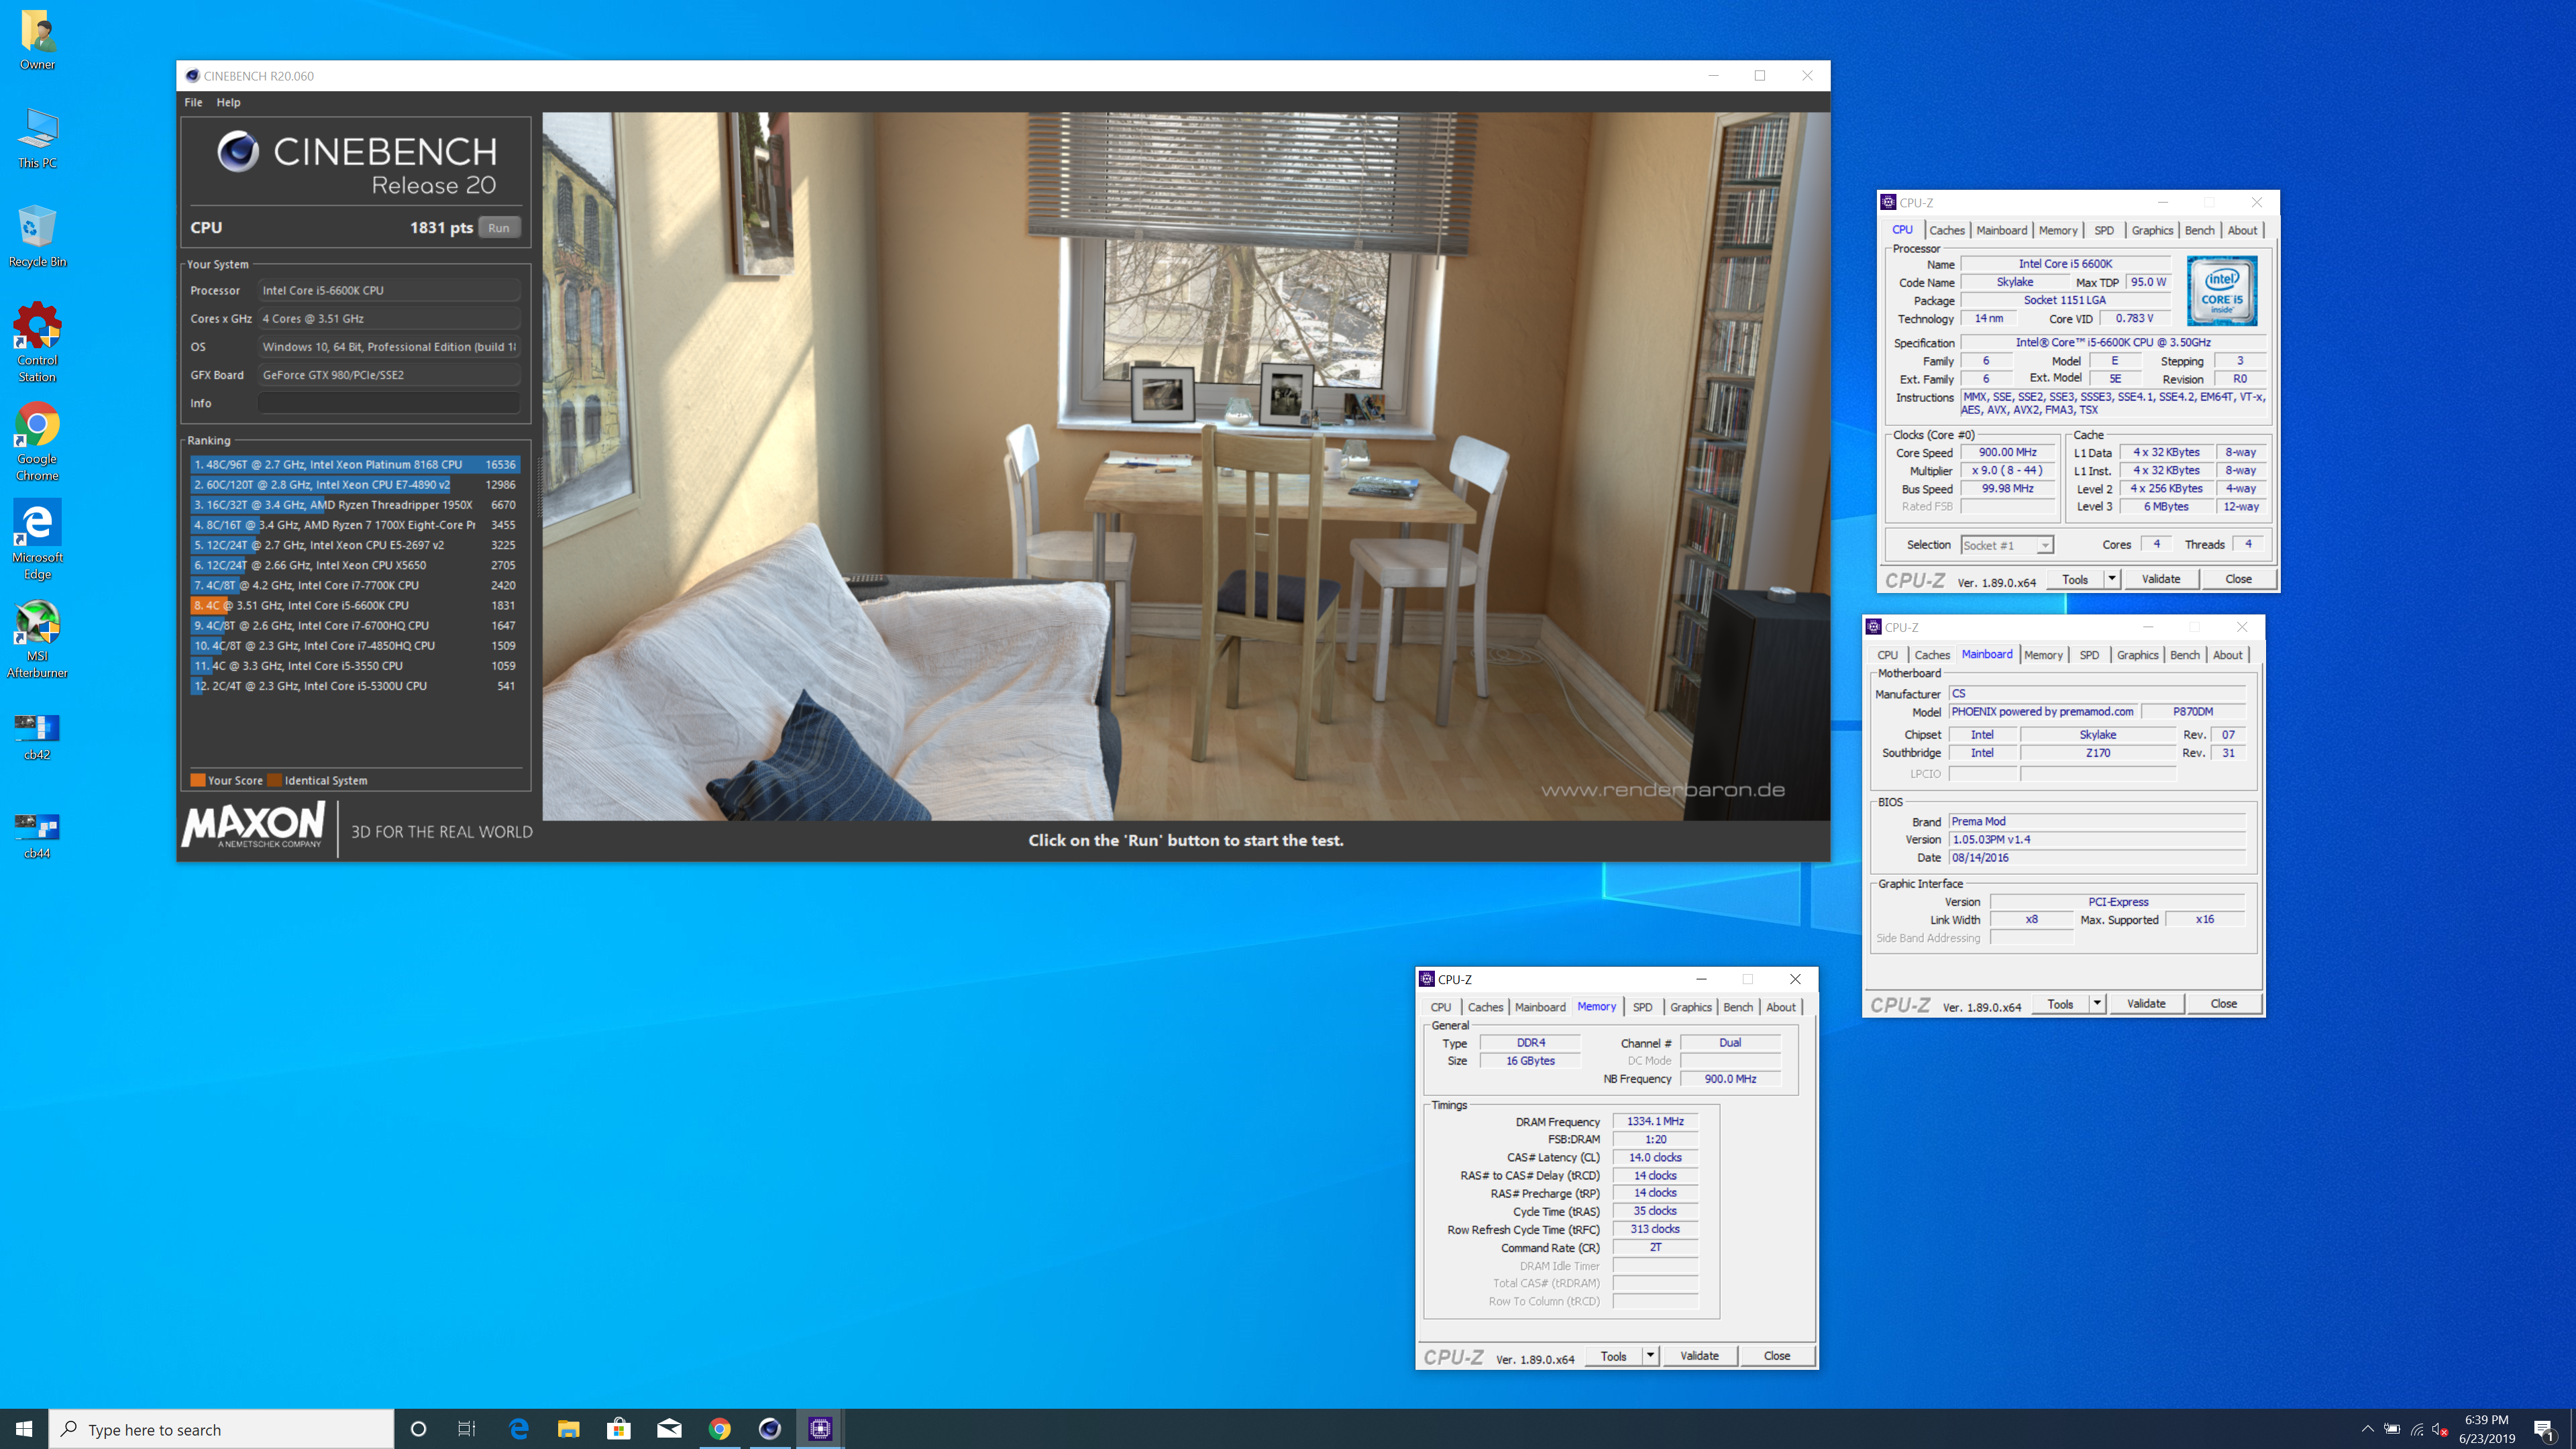This screenshot has height=1449, width=2576.
Task: Switch to Bench tab in CPU-Z CPU window
Action: click(2199, 230)
